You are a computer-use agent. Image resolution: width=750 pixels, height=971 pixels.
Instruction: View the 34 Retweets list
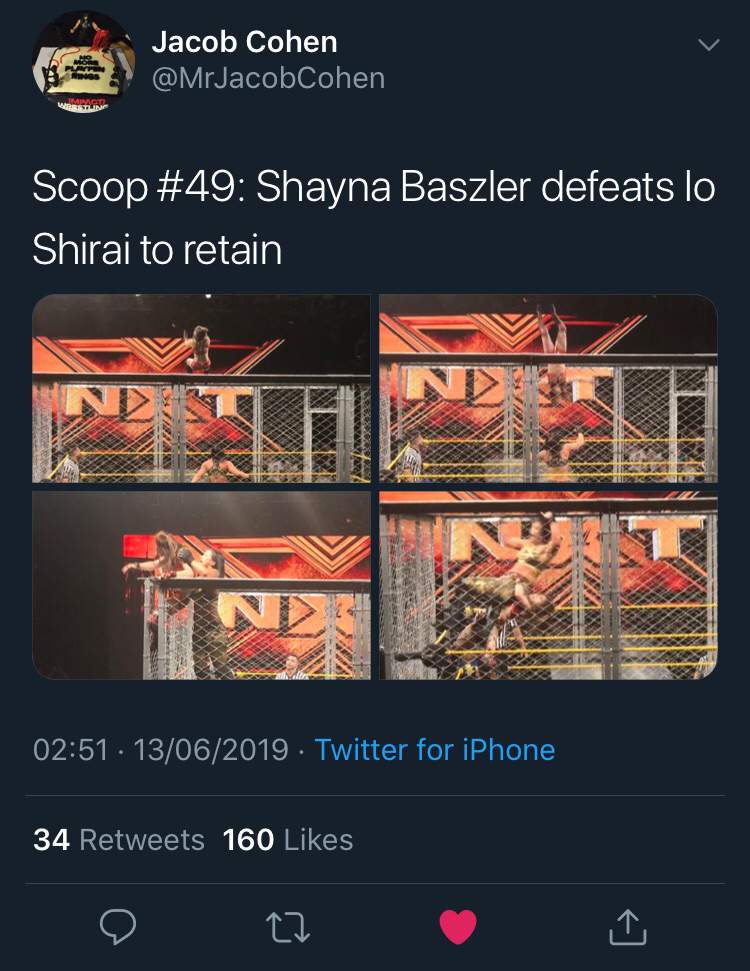click(x=119, y=840)
